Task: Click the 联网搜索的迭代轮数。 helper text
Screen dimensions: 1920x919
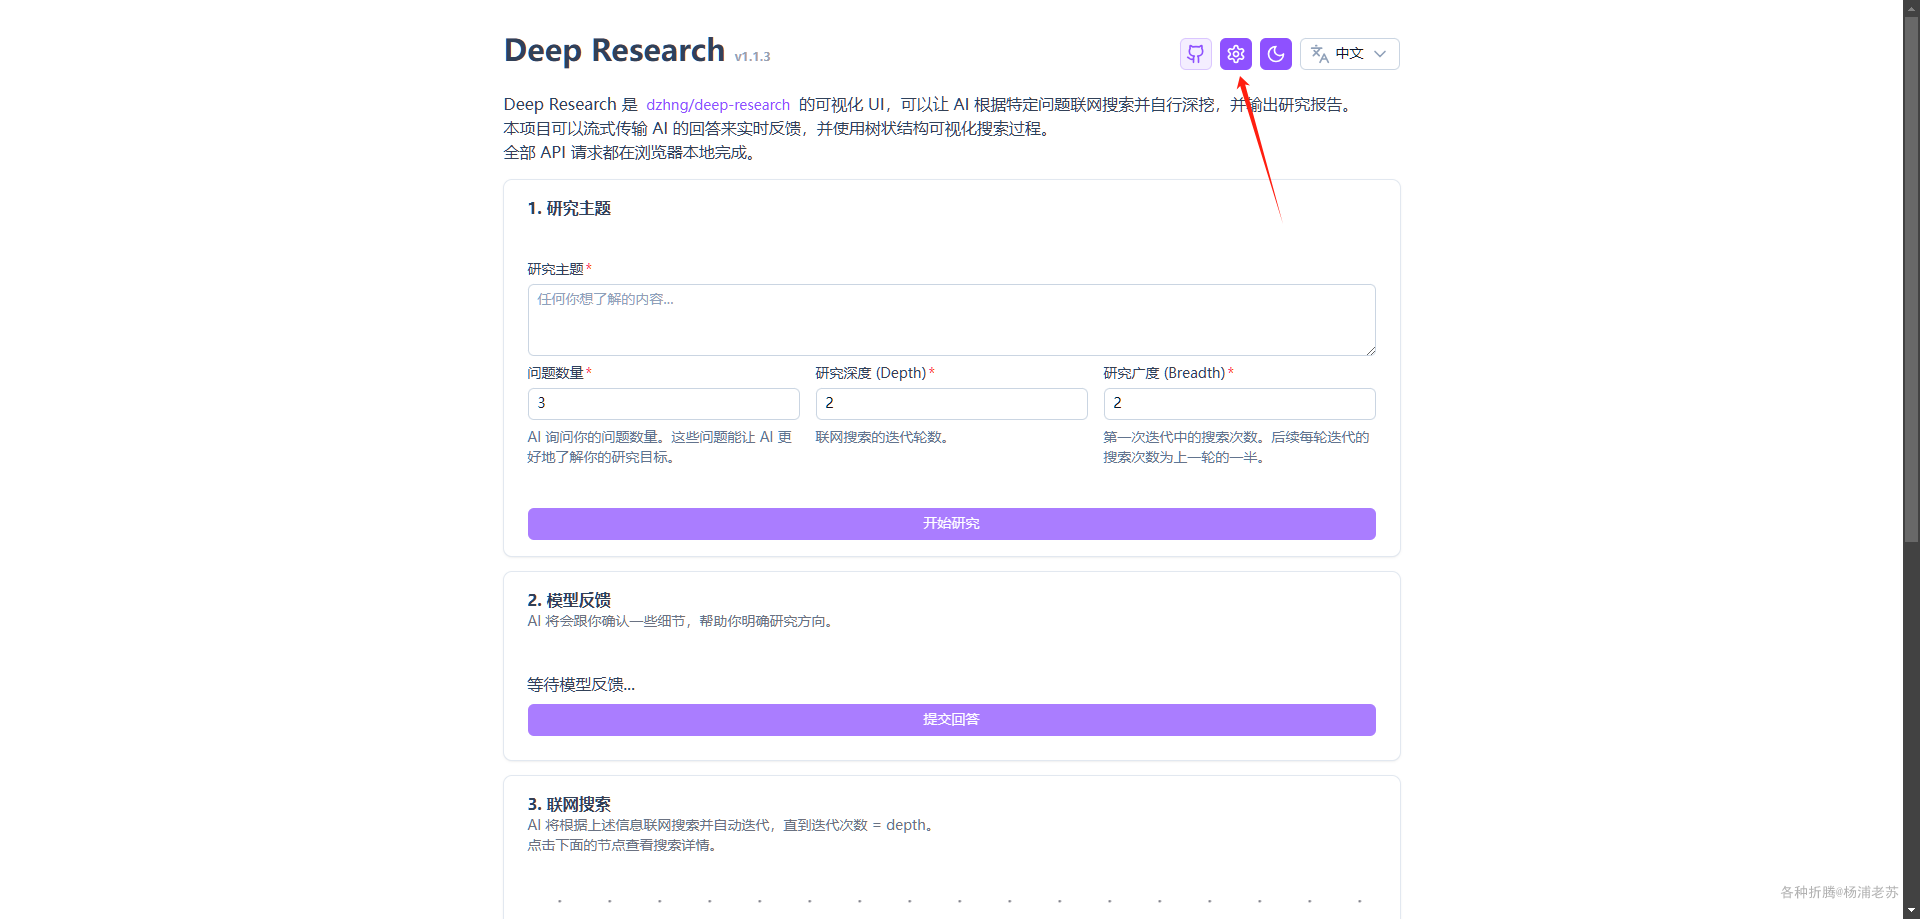Action: [882, 437]
